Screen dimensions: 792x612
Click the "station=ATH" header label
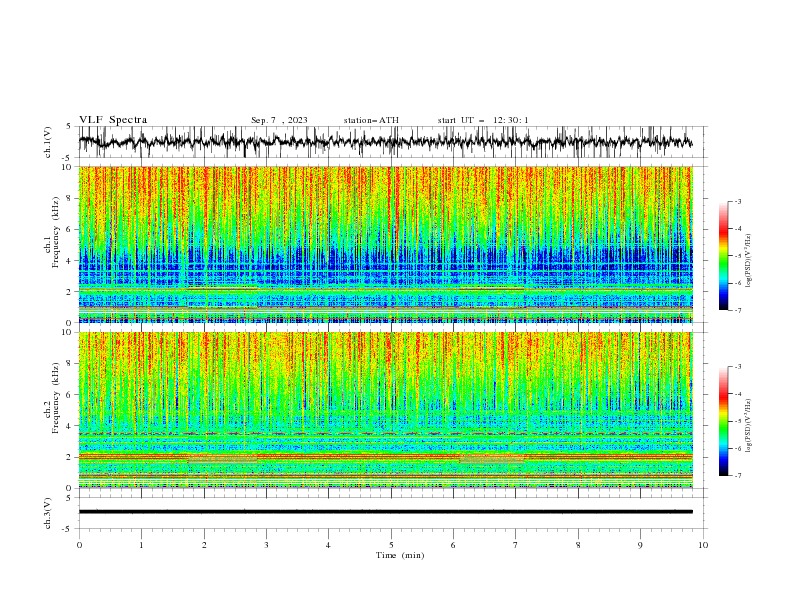pos(371,120)
